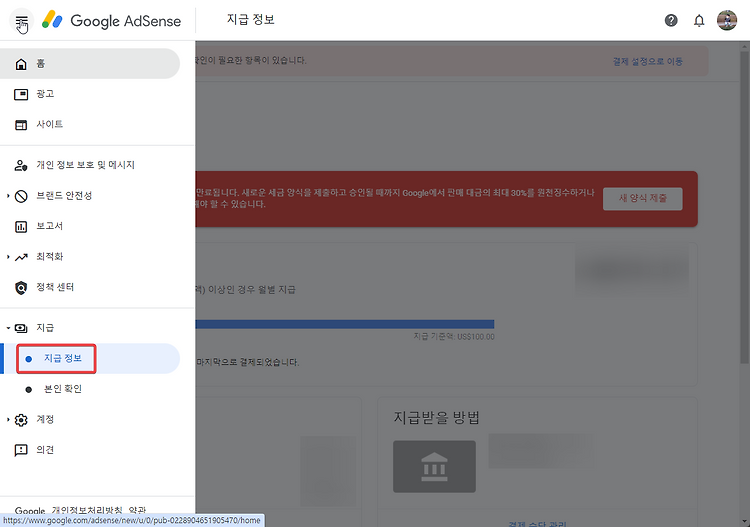The width and height of the screenshot is (750, 527).
Task: Click the 지급 정보 page title
Action: (x=251, y=20)
